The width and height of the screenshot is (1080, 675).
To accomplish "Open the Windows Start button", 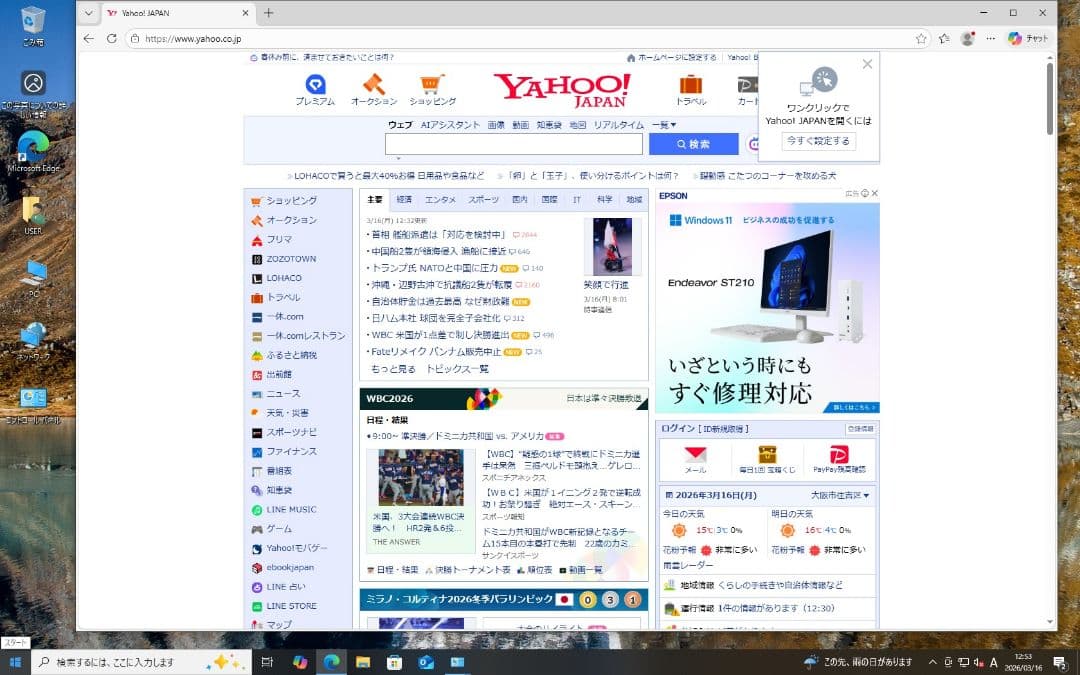I will pos(14,662).
